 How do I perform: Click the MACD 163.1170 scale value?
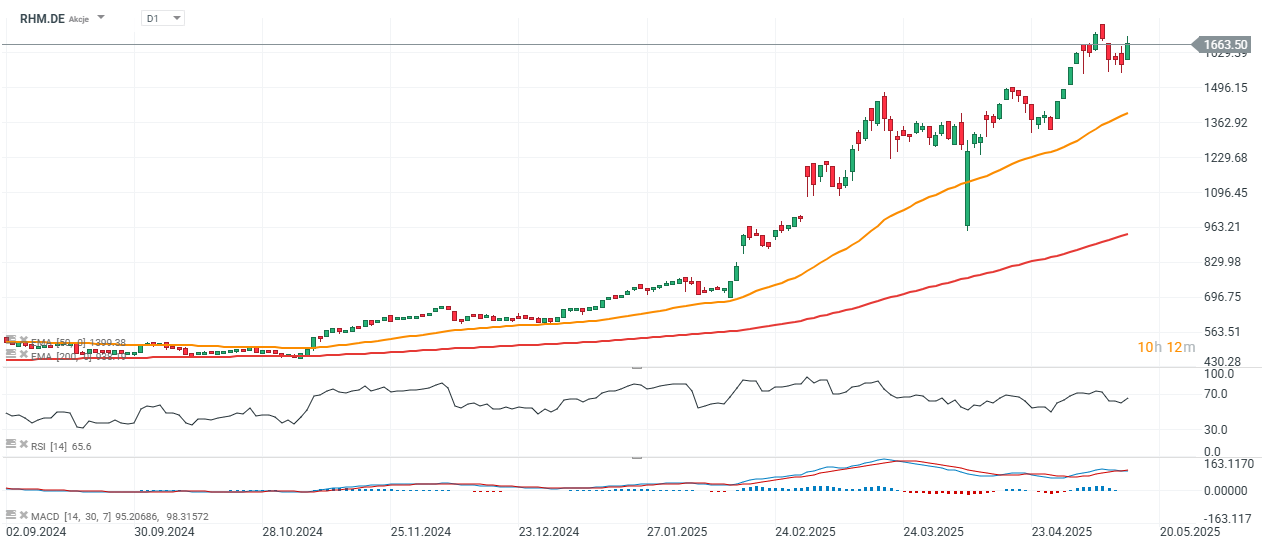[x=1227, y=464]
